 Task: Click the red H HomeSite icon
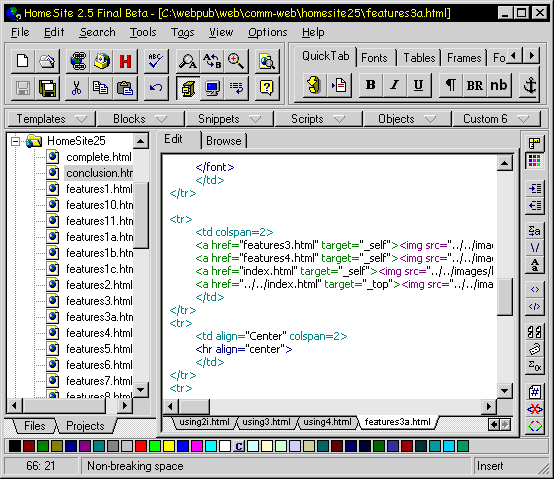[125, 61]
